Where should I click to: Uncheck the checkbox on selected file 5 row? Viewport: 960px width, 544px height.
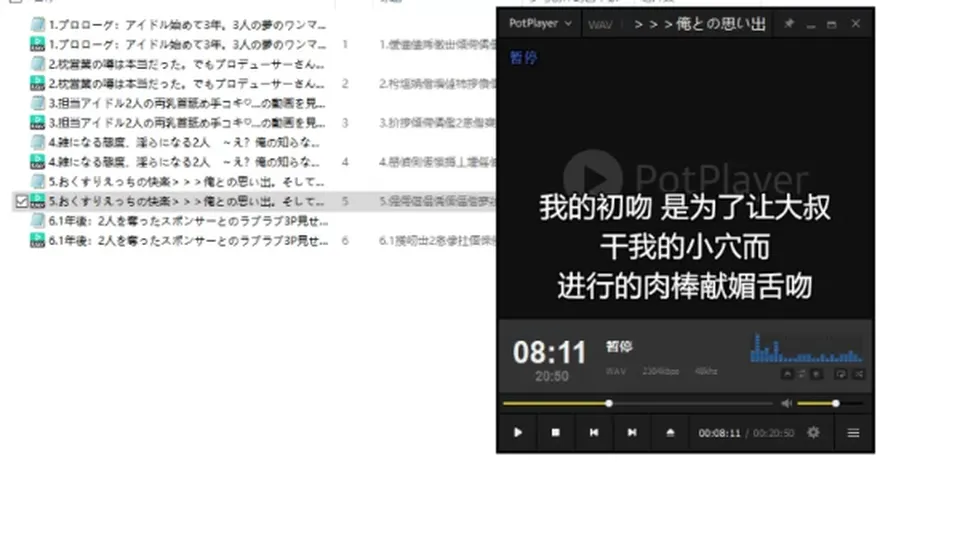coord(21,201)
